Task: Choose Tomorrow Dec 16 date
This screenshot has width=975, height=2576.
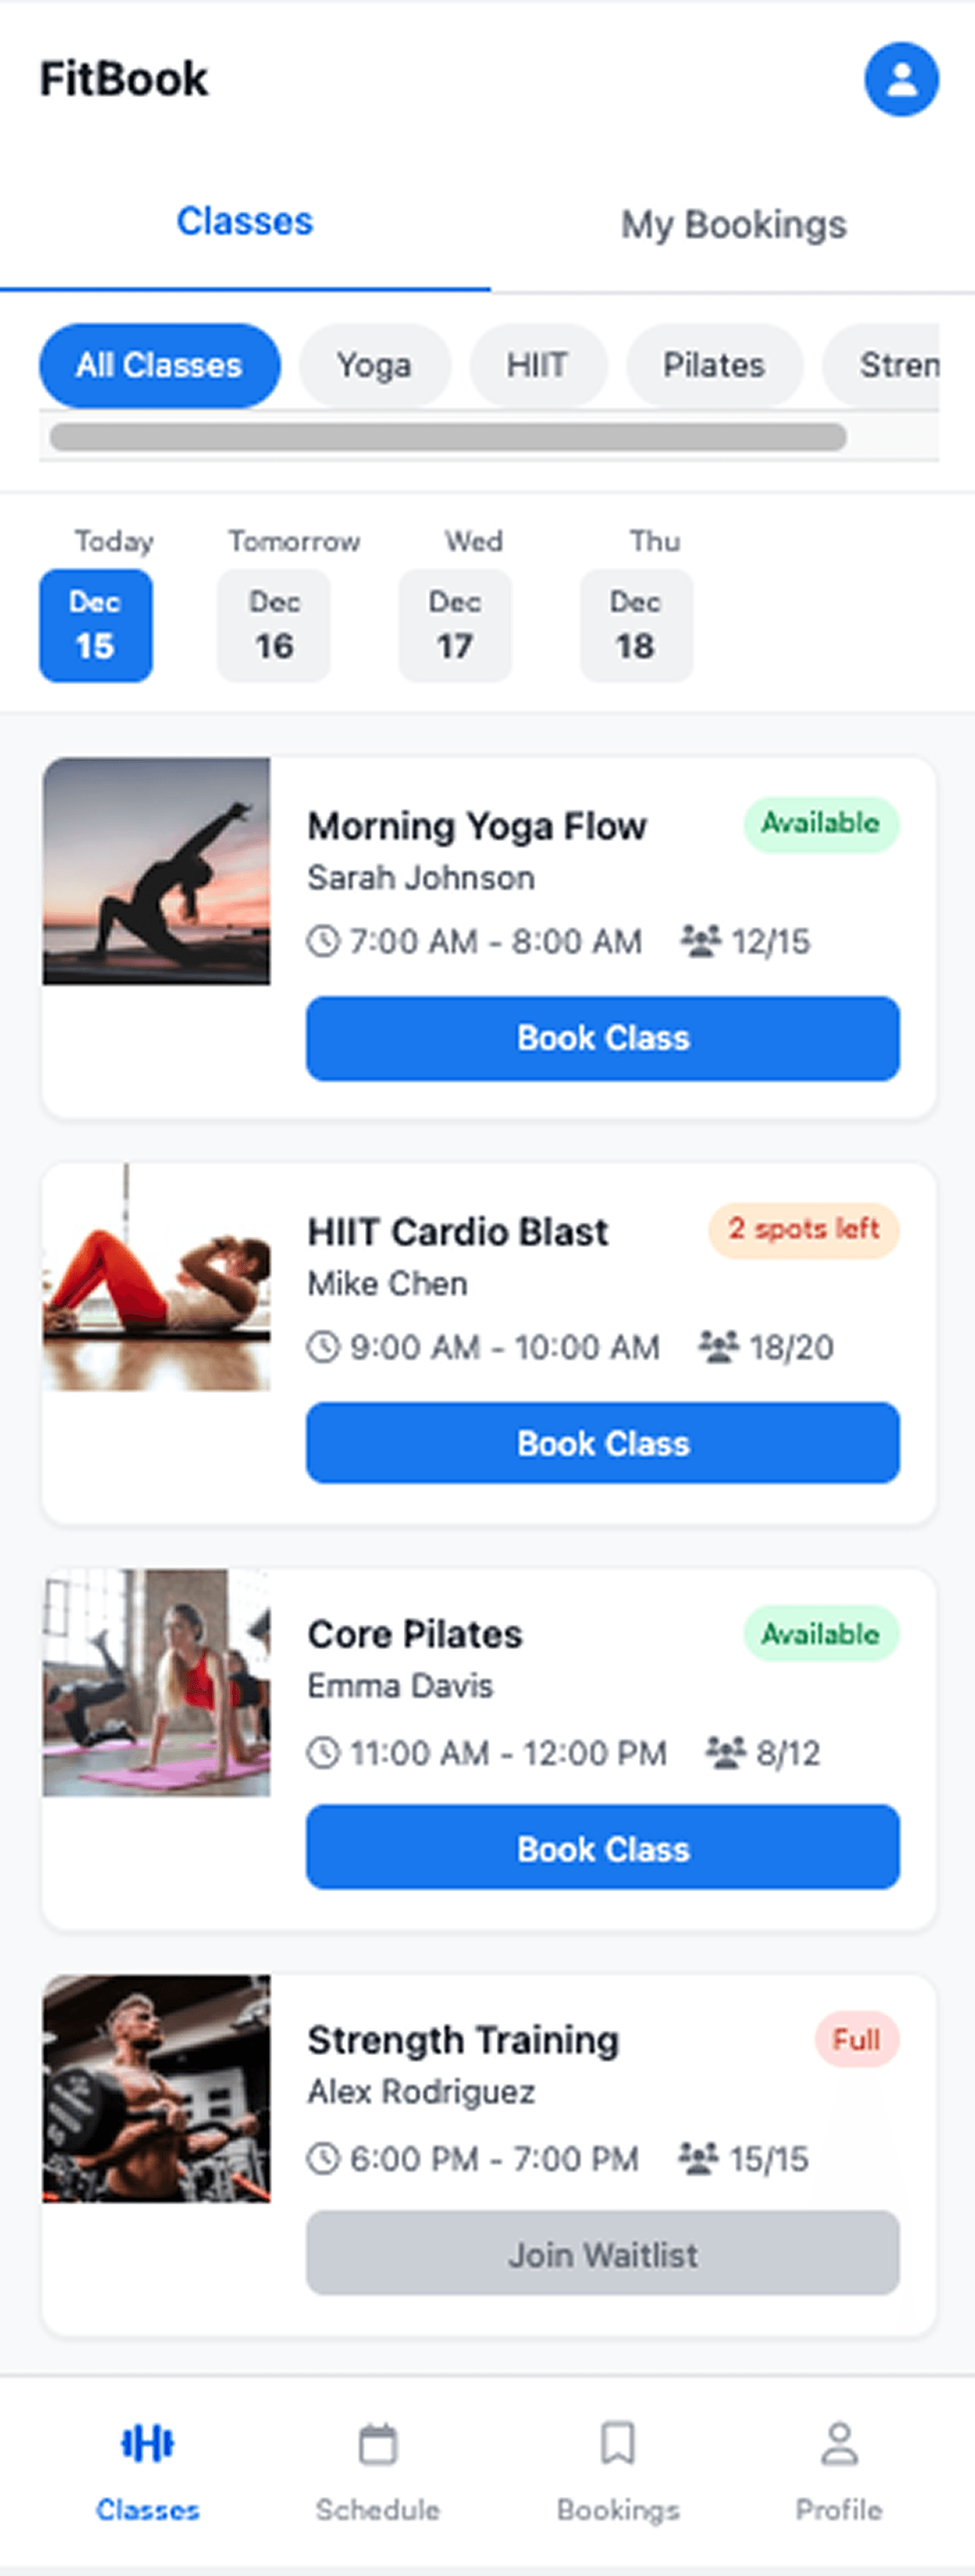Action: 274,626
